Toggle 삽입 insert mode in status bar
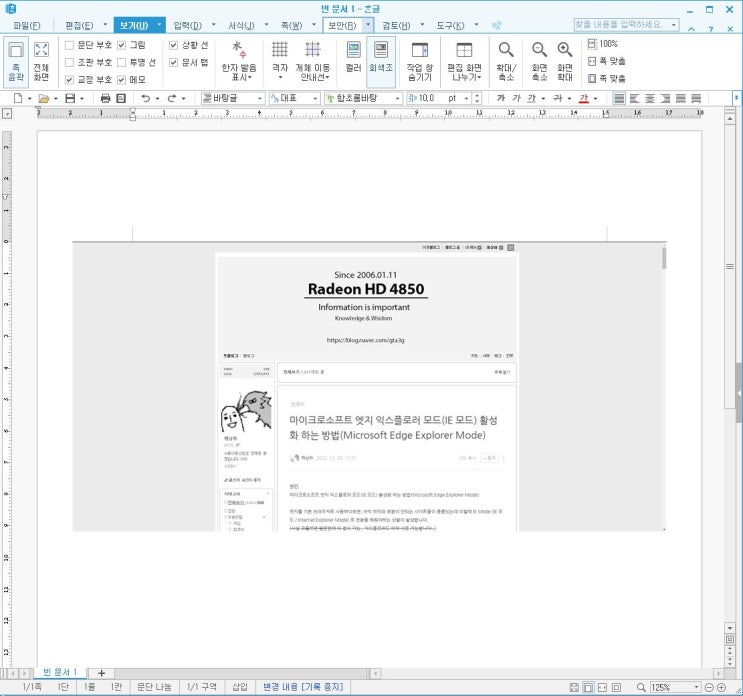 point(240,687)
